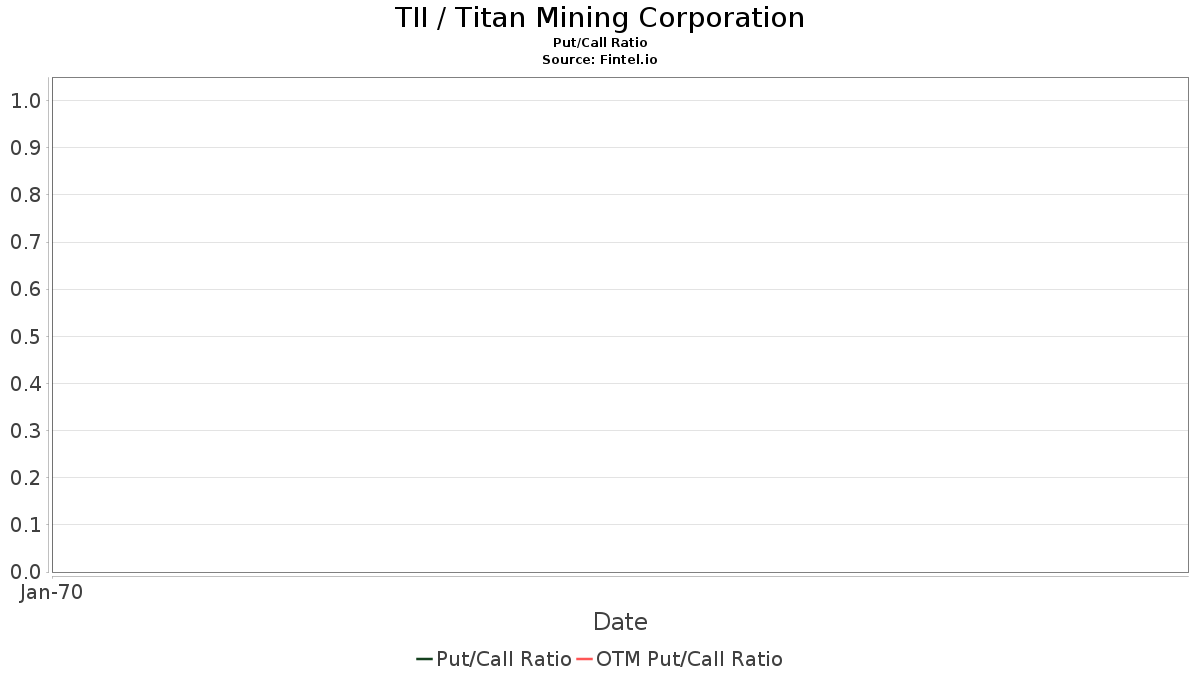This screenshot has width=1200, height=675.
Task: Click the 0.8 y-axis tick label
Action: [x=25, y=195]
